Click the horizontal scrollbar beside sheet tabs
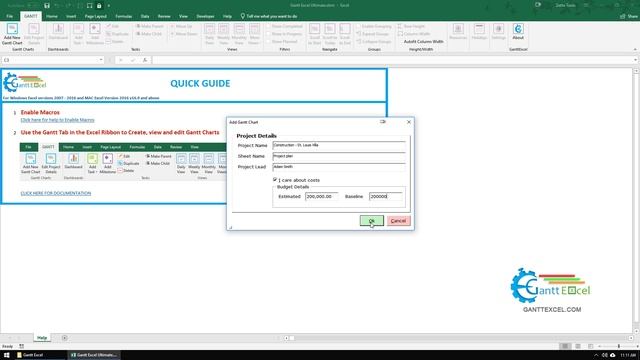This screenshot has width=640, height=360. click(x=459, y=338)
